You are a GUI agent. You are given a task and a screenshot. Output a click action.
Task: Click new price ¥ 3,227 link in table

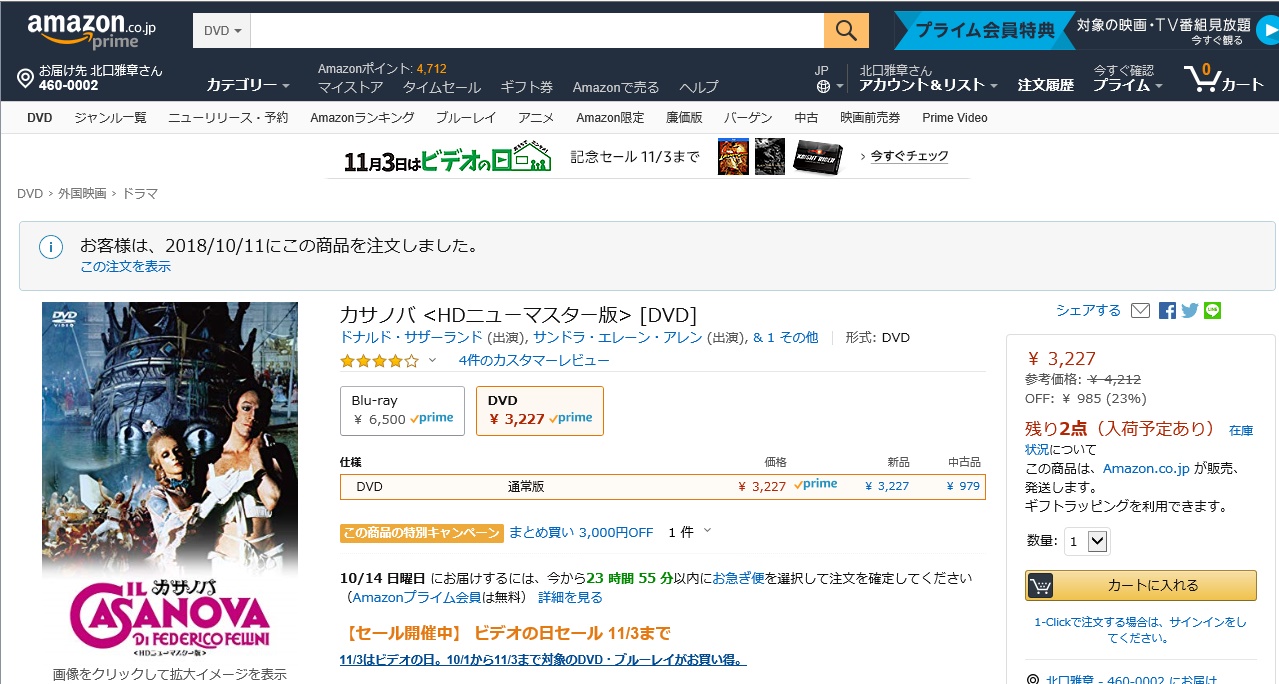(887, 486)
